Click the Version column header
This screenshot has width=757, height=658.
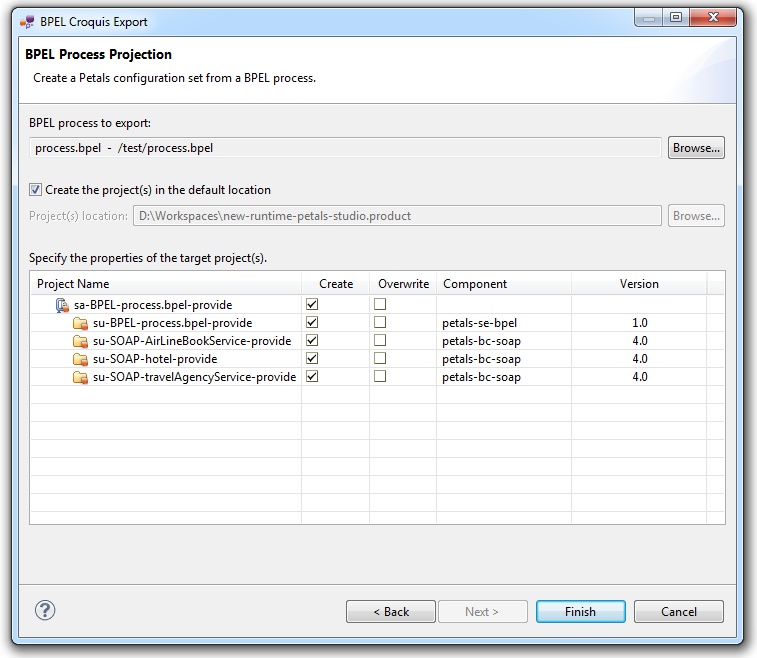click(x=638, y=284)
